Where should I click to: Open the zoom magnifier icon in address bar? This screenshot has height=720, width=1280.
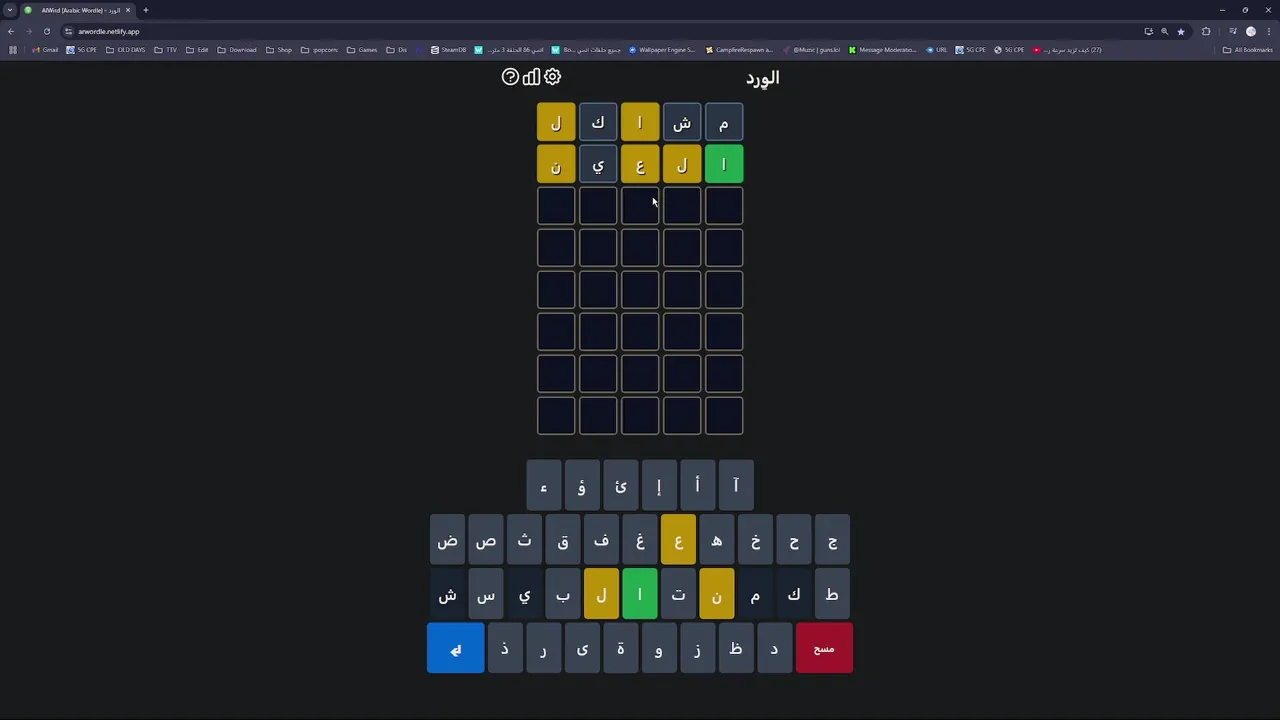[1164, 31]
